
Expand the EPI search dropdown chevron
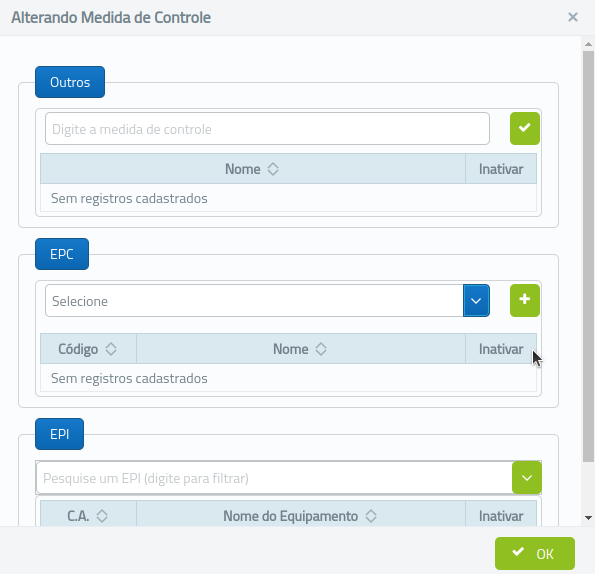point(527,478)
